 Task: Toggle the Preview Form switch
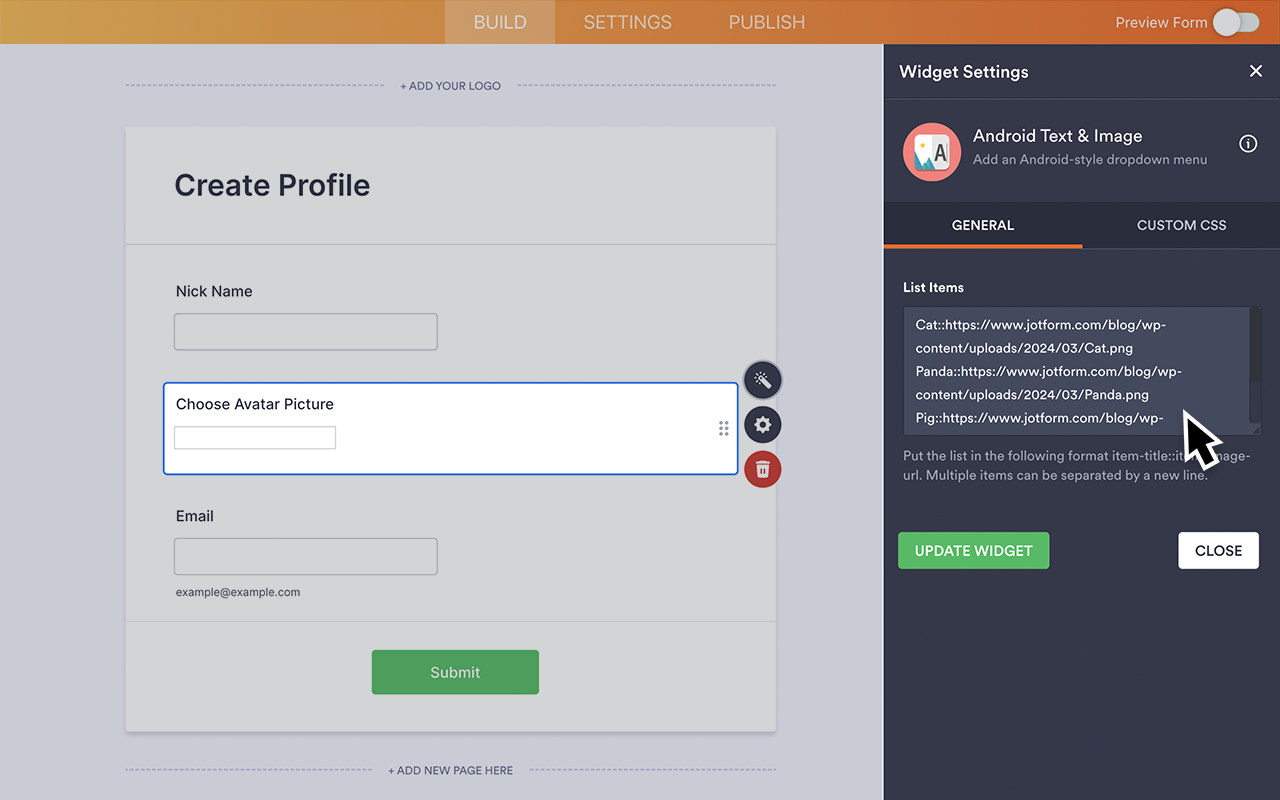tap(1235, 22)
